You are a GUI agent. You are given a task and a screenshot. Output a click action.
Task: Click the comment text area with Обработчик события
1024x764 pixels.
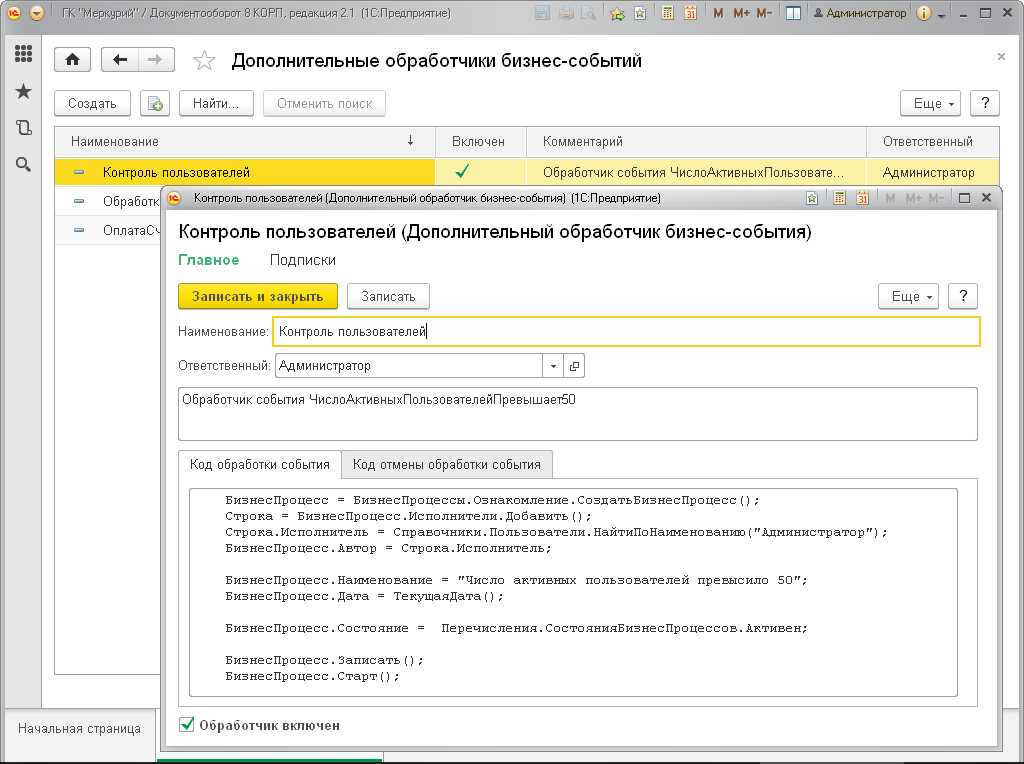[x=577, y=414]
